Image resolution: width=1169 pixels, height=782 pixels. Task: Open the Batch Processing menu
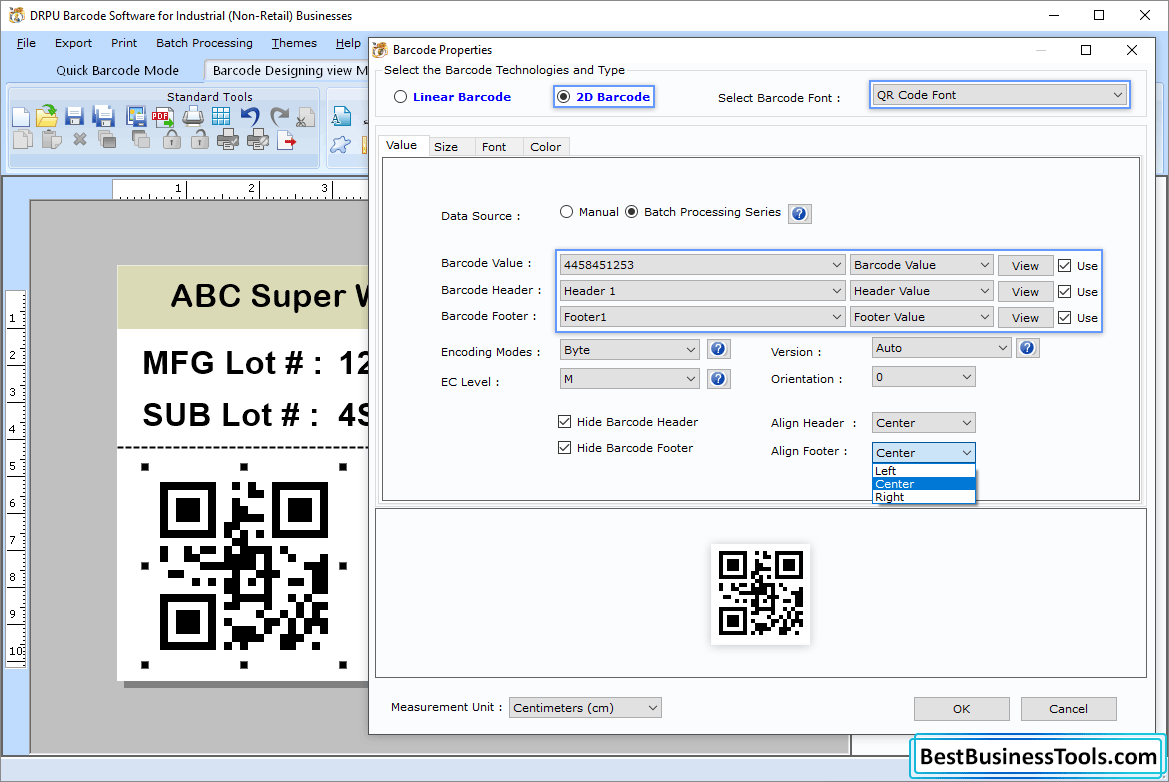tap(204, 43)
